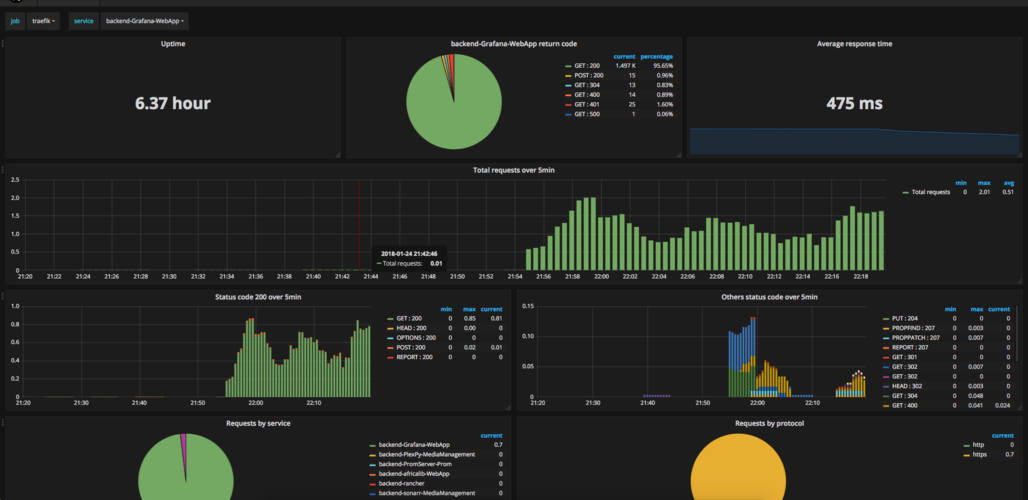This screenshot has height=500, width=1028.
Task: Open the traefik job variable dropdown
Action: [x=45, y=21]
